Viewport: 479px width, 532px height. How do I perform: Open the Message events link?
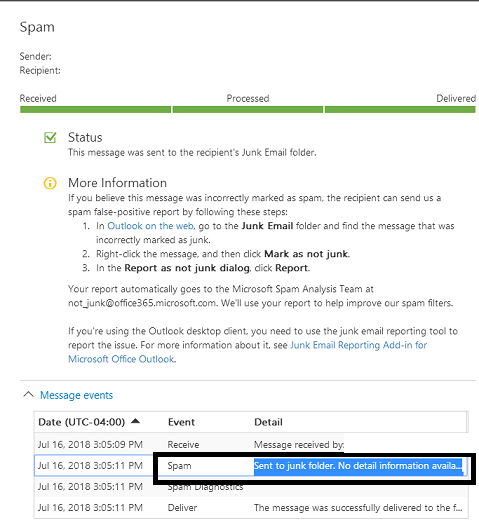point(76,395)
